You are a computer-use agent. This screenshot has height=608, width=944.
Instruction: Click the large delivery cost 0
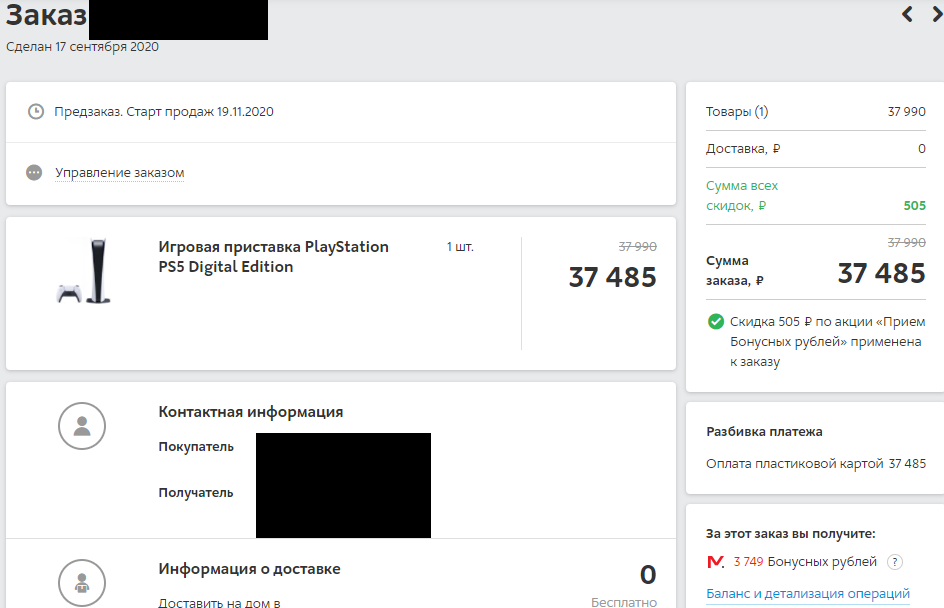click(648, 575)
